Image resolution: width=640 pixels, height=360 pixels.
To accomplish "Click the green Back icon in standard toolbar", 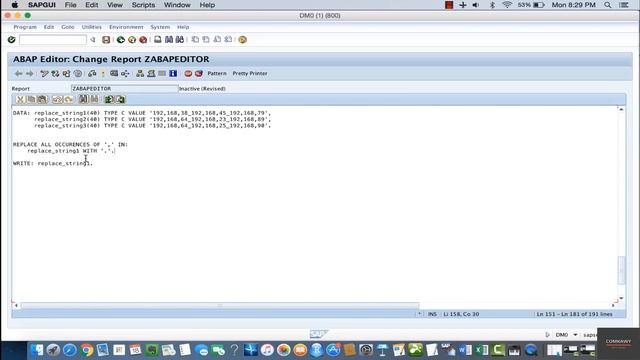I will click(120, 40).
